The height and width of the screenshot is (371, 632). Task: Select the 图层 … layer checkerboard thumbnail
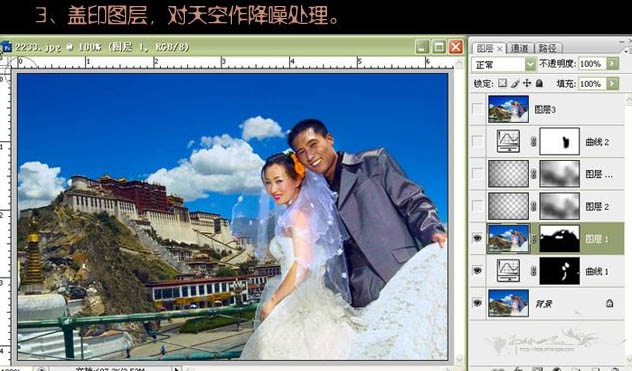click(x=508, y=174)
